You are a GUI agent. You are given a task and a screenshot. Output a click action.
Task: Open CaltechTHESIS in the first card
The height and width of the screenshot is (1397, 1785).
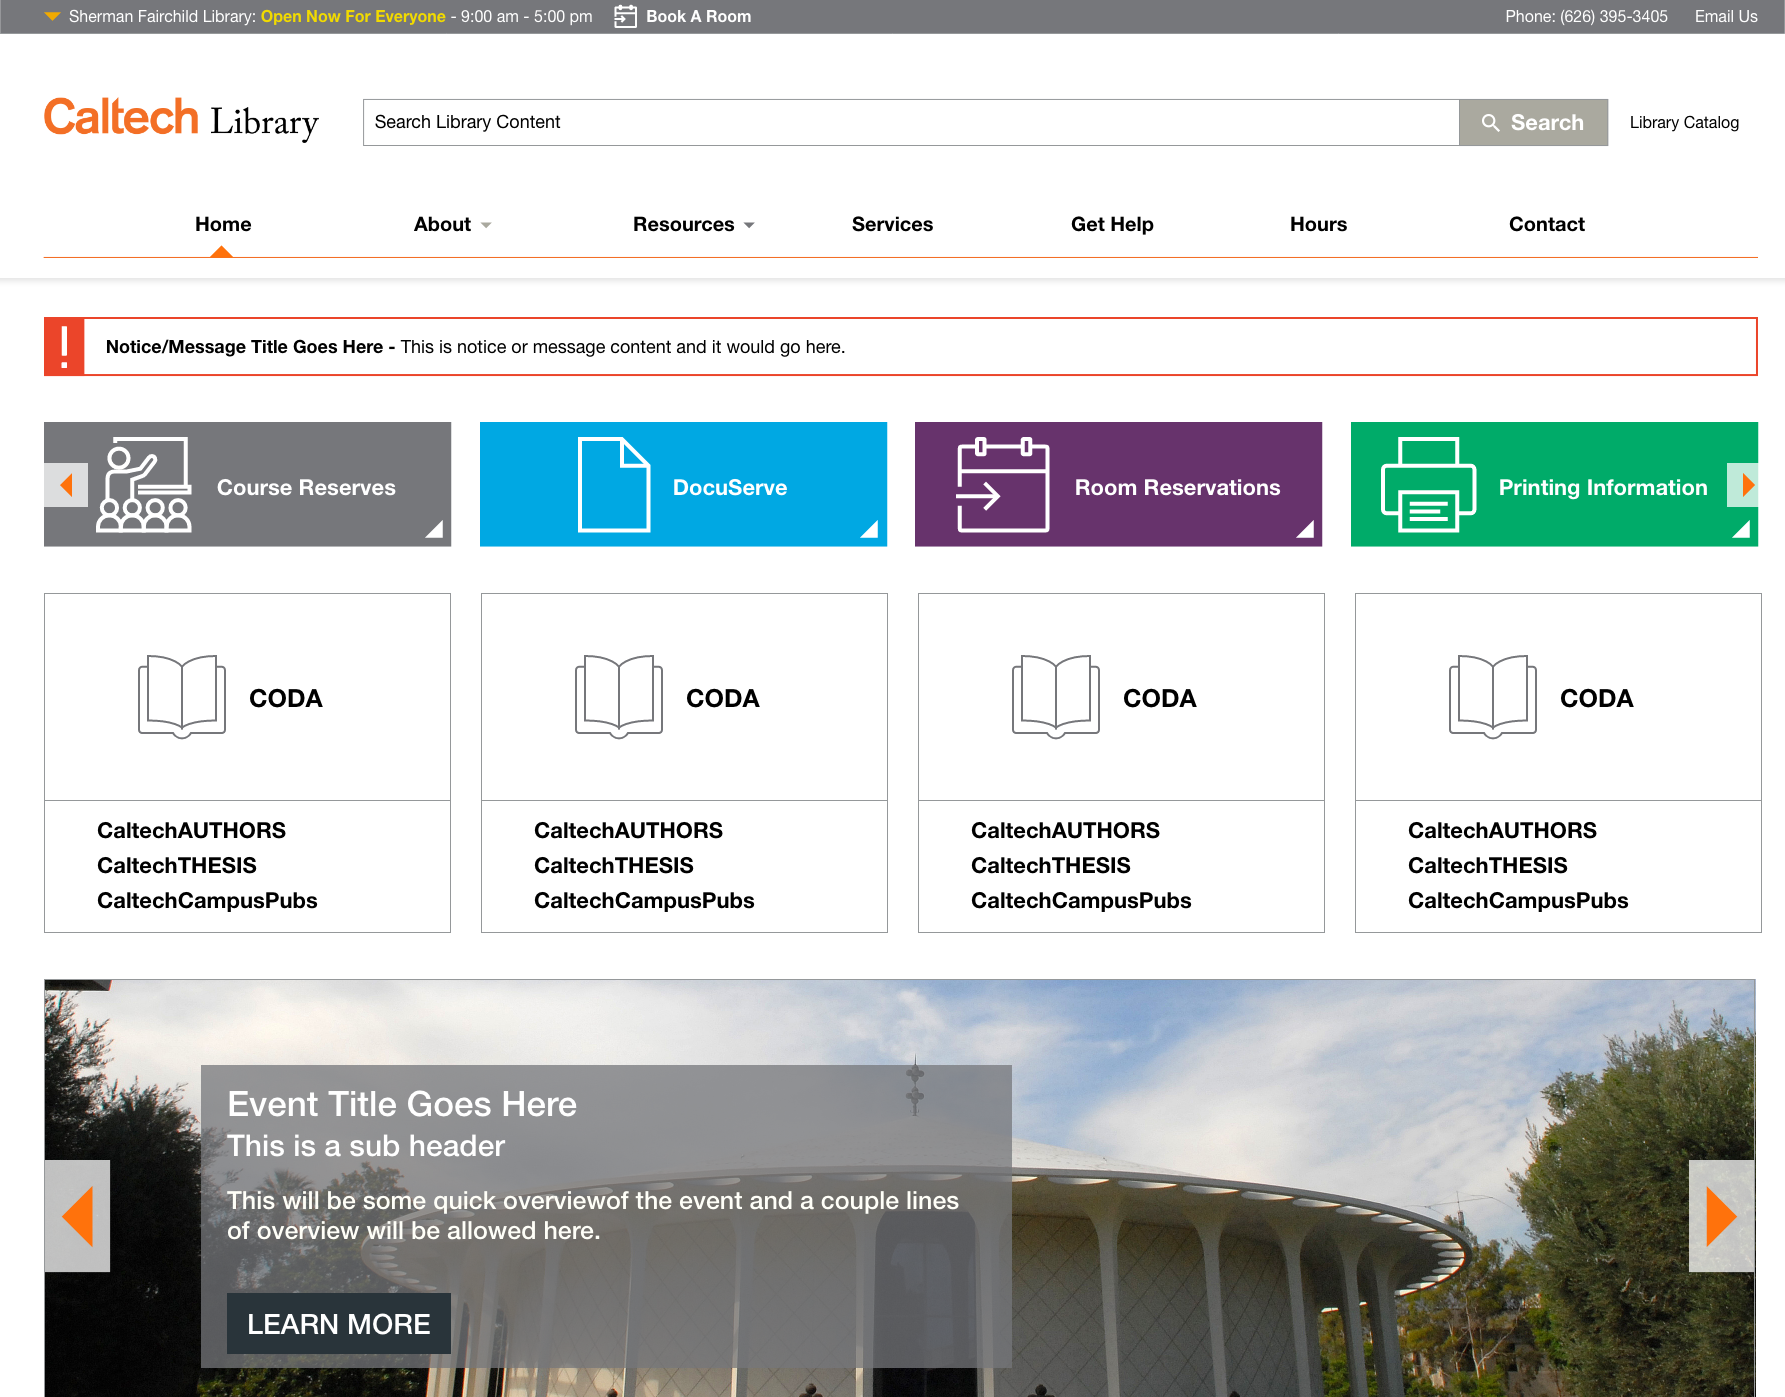(177, 865)
